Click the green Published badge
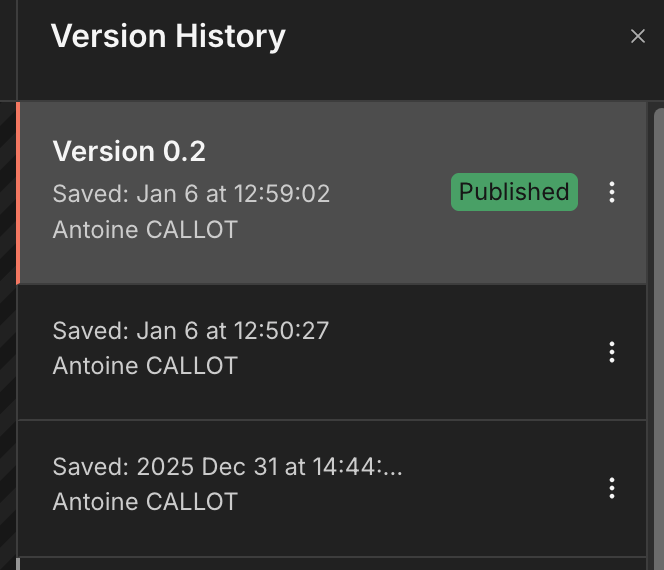664x570 pixels. (x=514, y=192)
